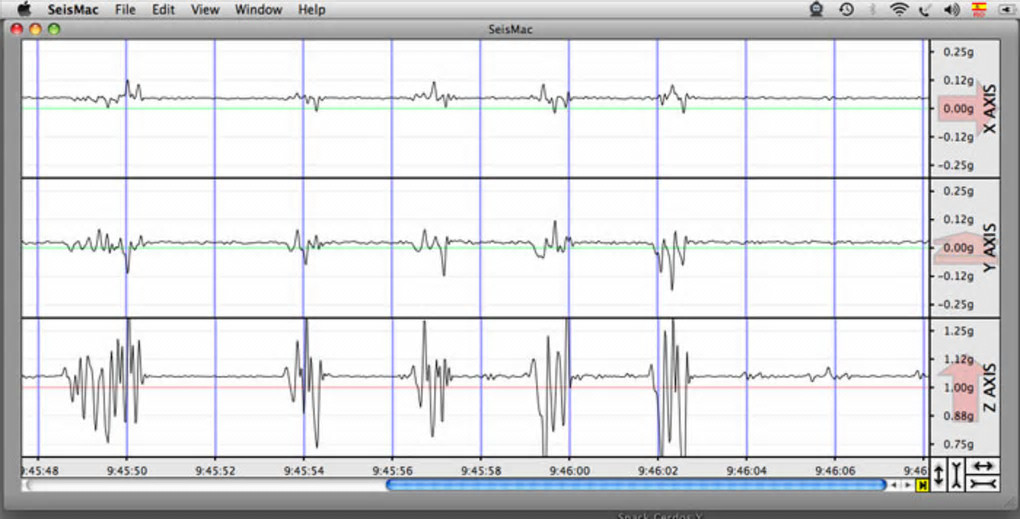Click the robot-shaped menu bar icon
The height and width of the screenshot is (519, 1020).
pos(817,9)
